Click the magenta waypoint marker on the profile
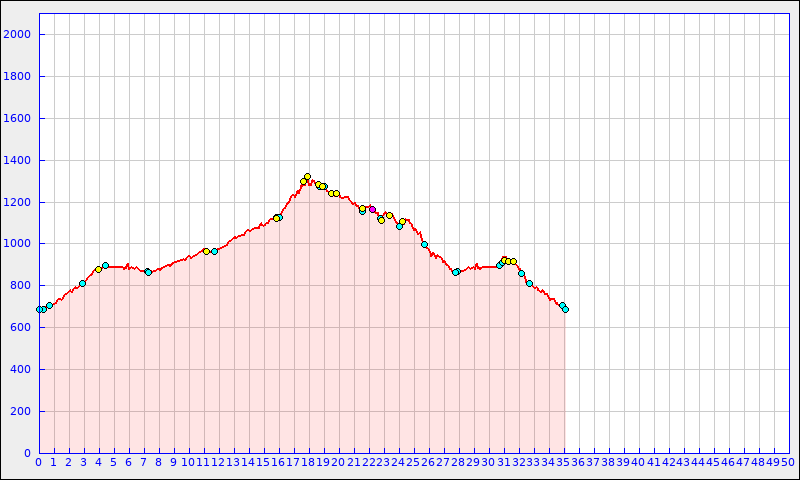 tap(372, 209)
